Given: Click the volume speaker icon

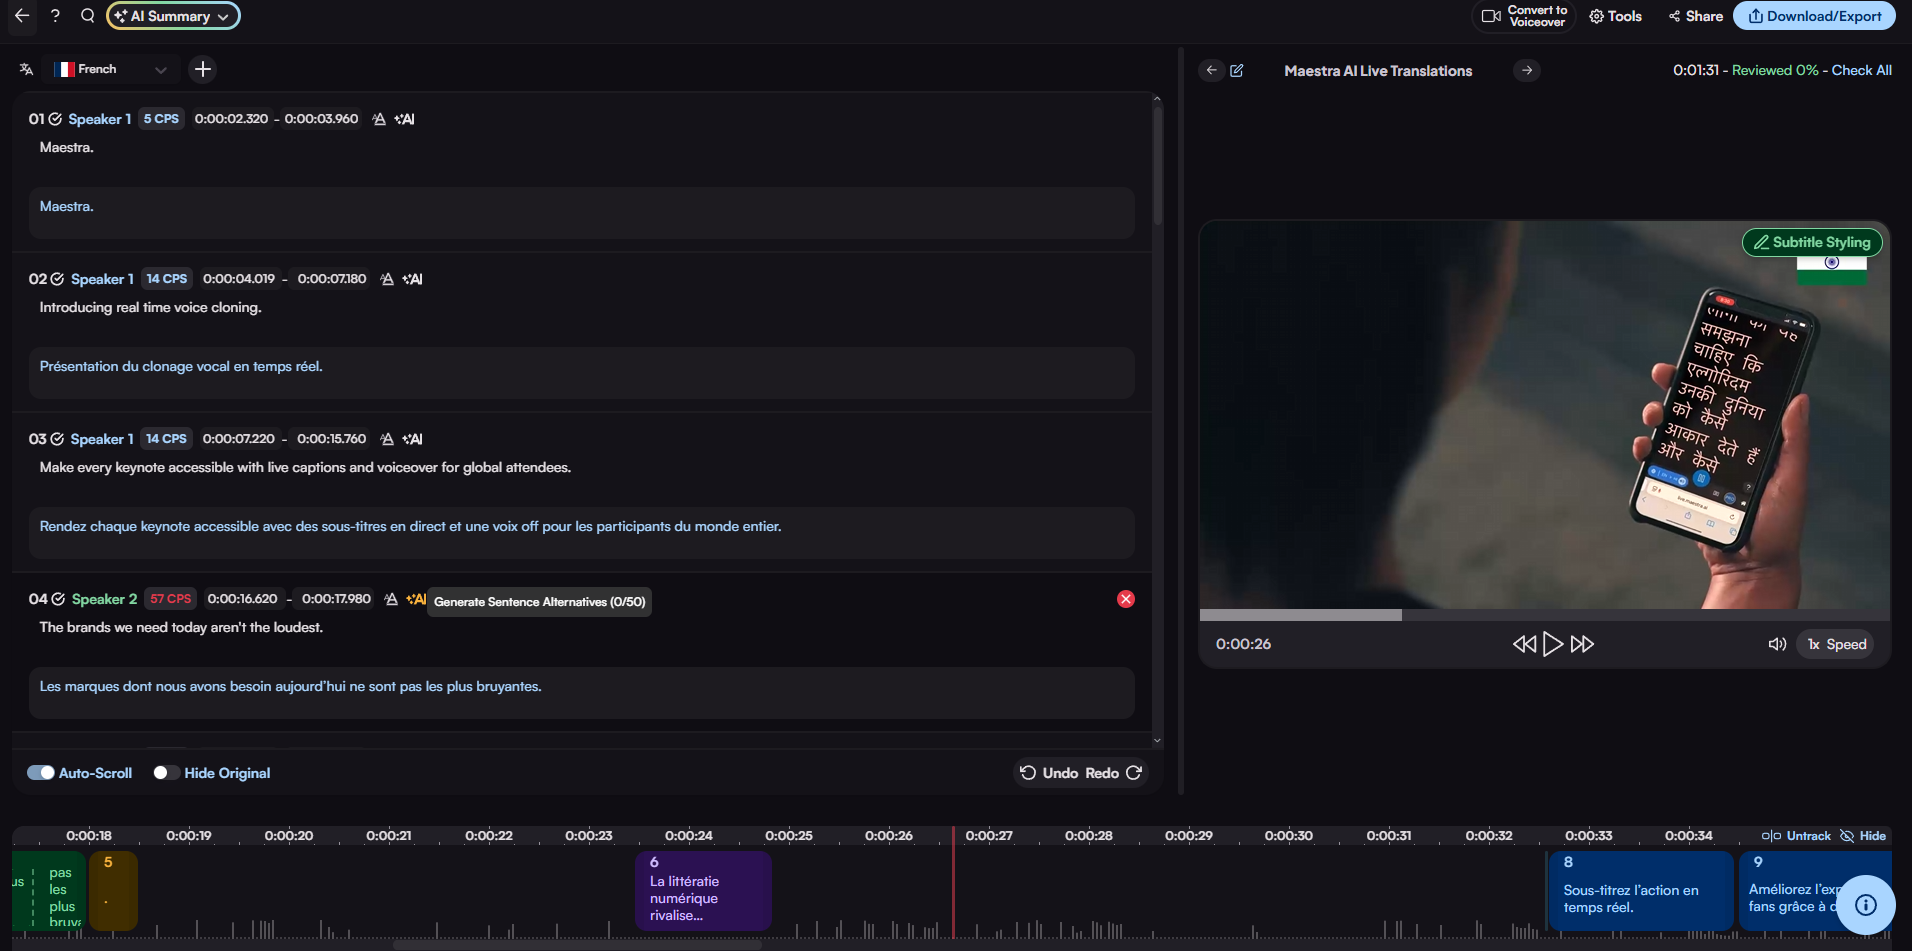Looking at the screenshot, I should click(x=1777, y=644).
